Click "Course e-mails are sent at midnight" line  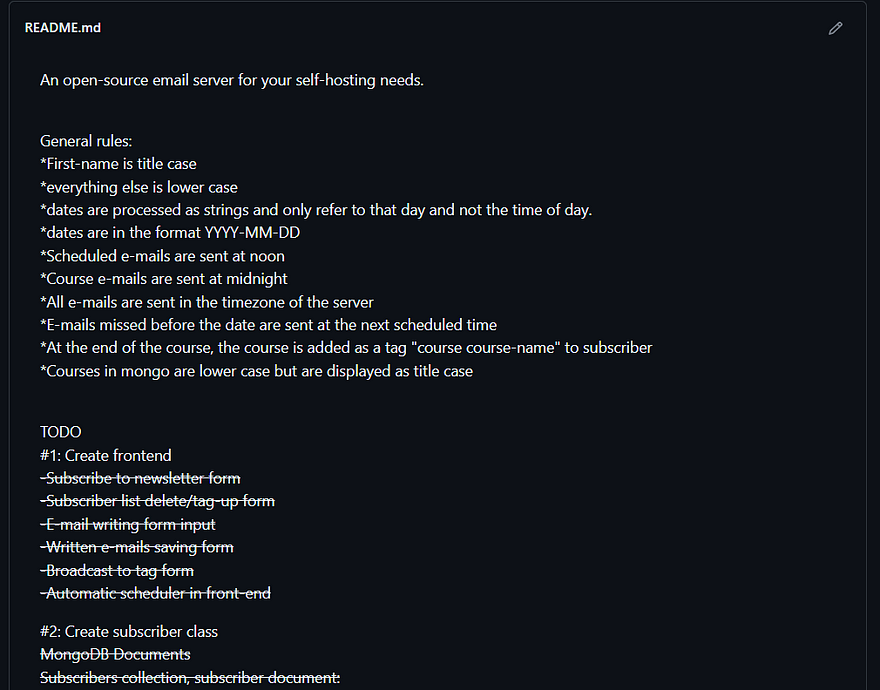tap(164, 279)
